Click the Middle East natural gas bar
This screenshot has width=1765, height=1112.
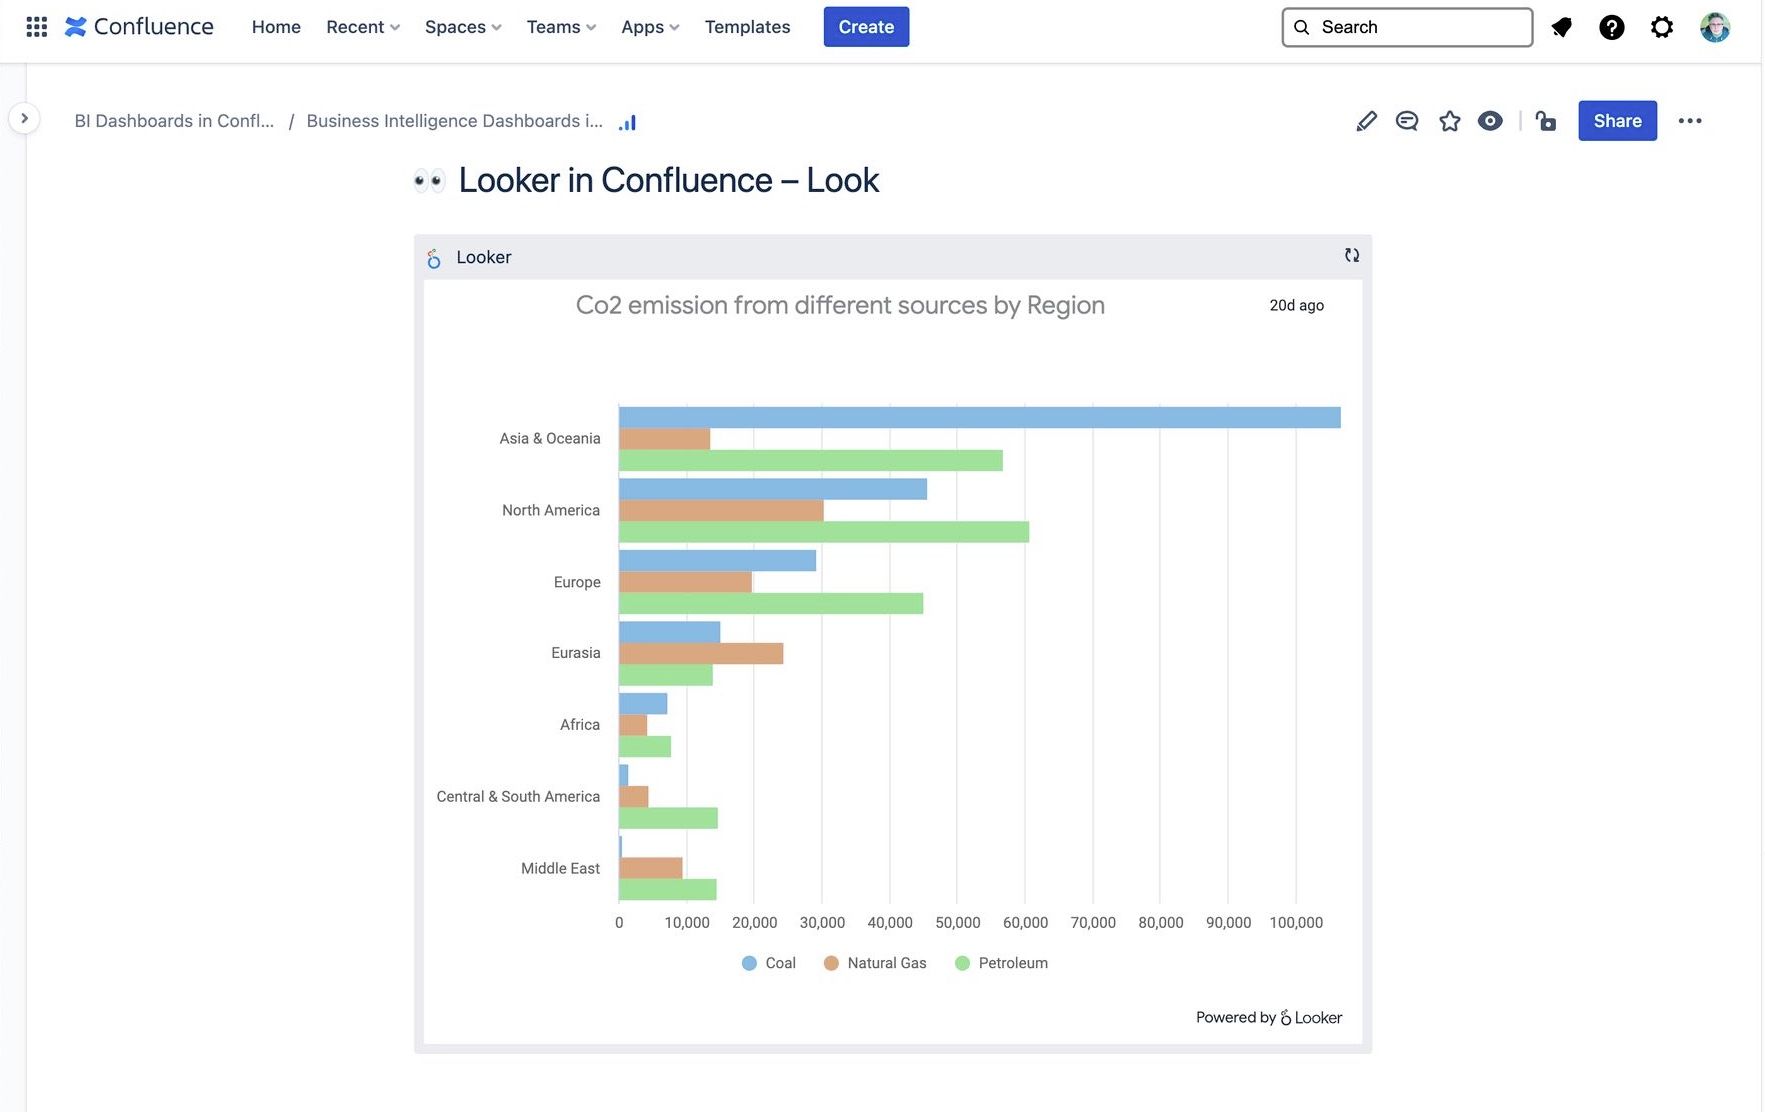coord(651,868)
